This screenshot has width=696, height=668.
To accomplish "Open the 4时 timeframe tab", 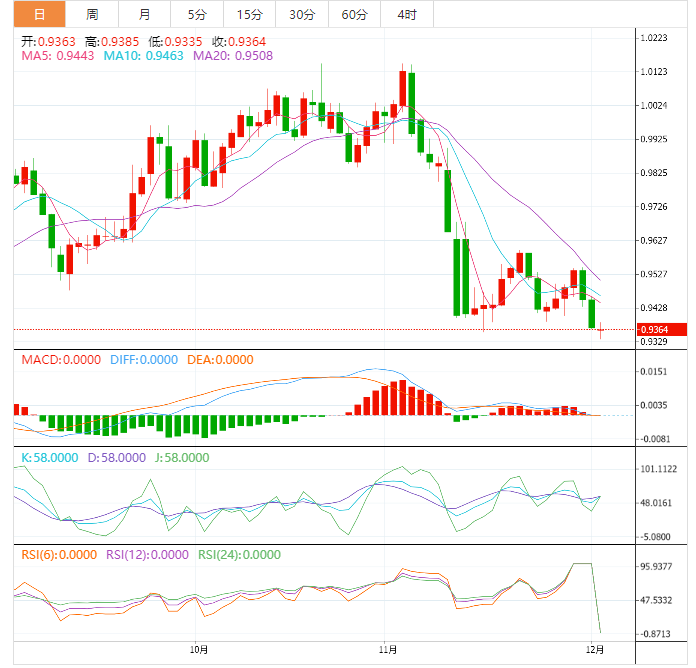I will click(x=407, y=15).
